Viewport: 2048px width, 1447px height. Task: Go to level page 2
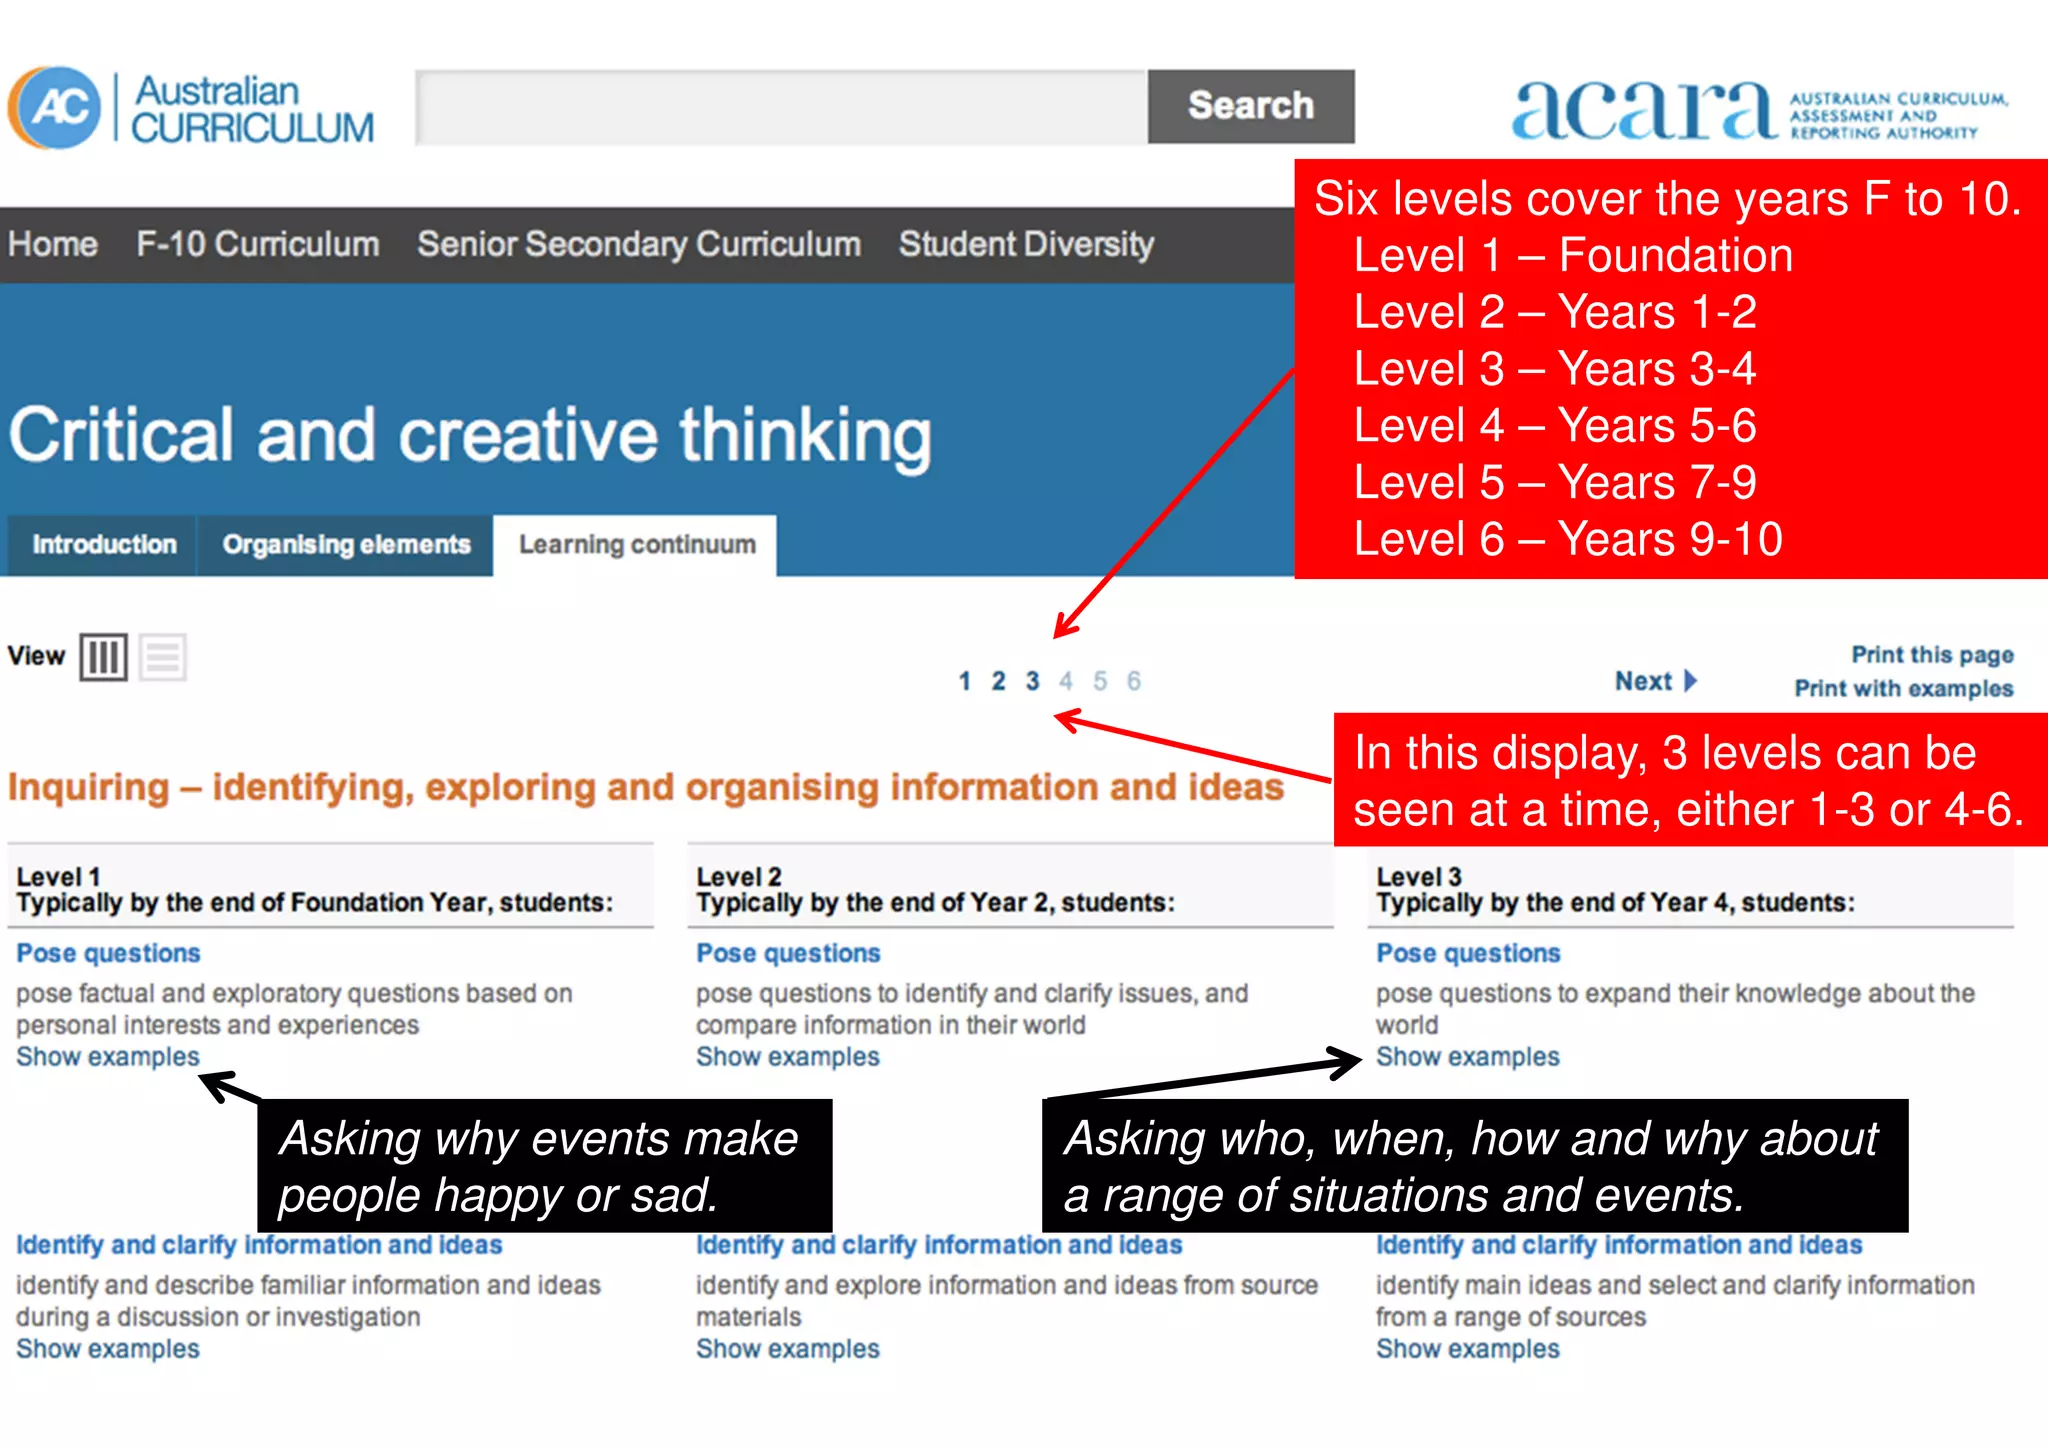pyautogui.click(x=998, y=682)
